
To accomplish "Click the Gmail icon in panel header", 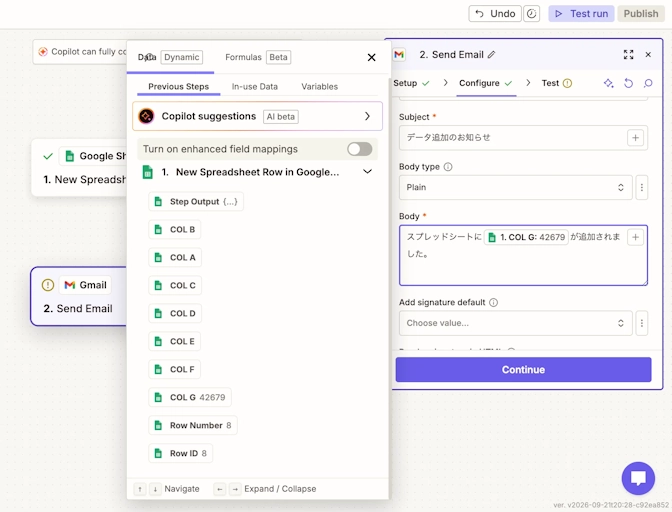I will [399, 54].
